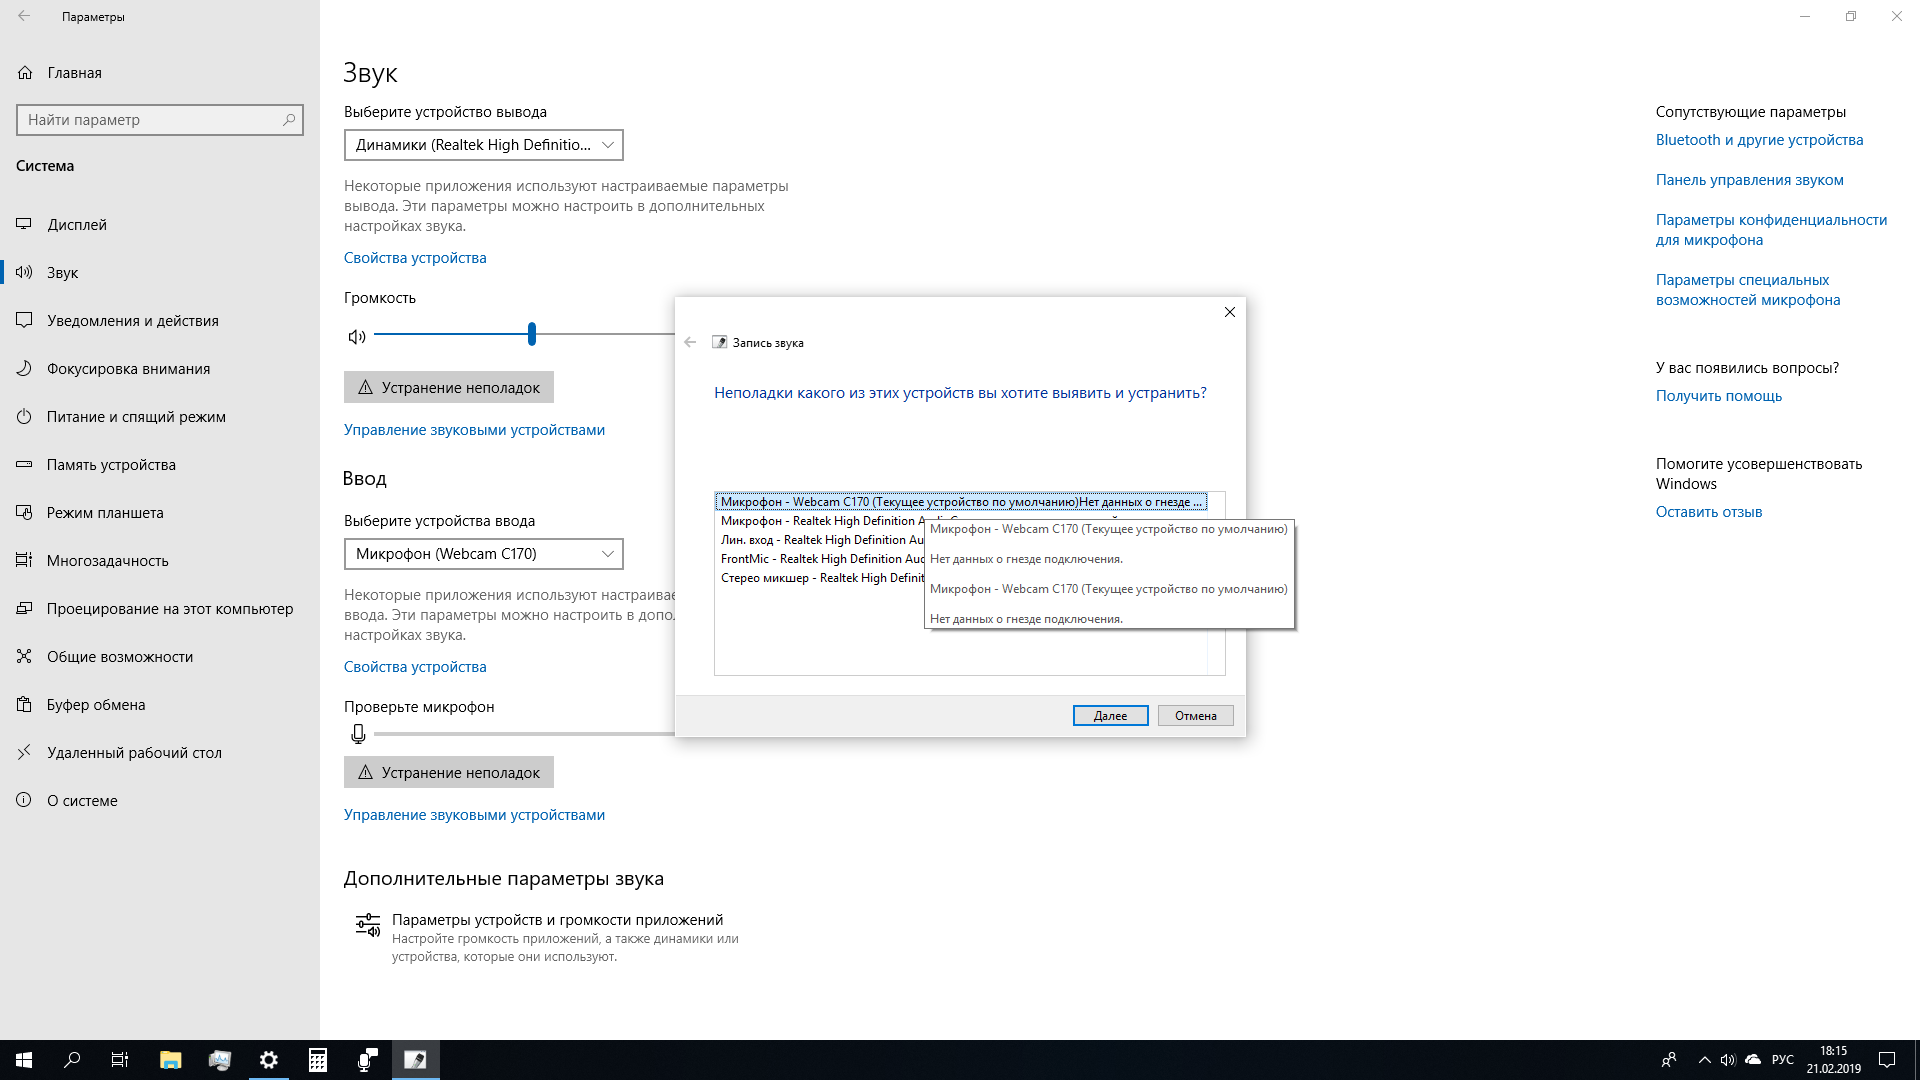Viewport: 1920px width, 1080px height.
Task: Switch input language РУС indicator
Action: 1782,1060
